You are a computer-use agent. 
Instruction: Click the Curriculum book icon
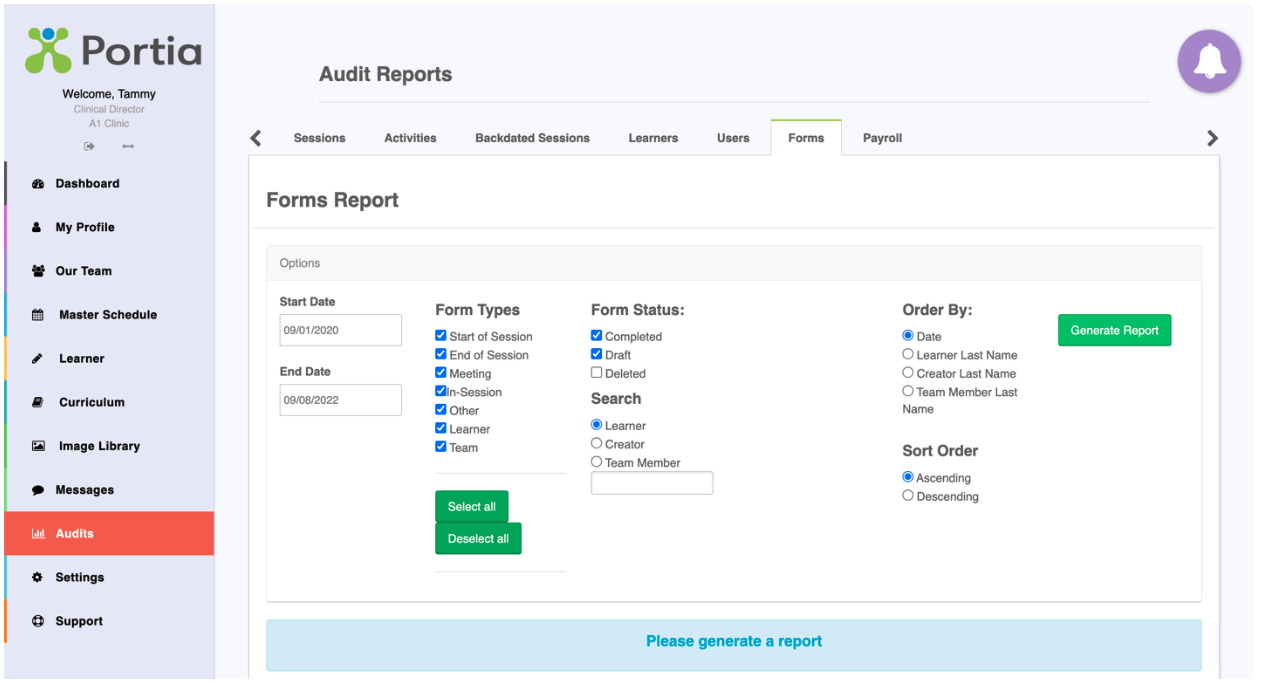click(x=38, y=403)
